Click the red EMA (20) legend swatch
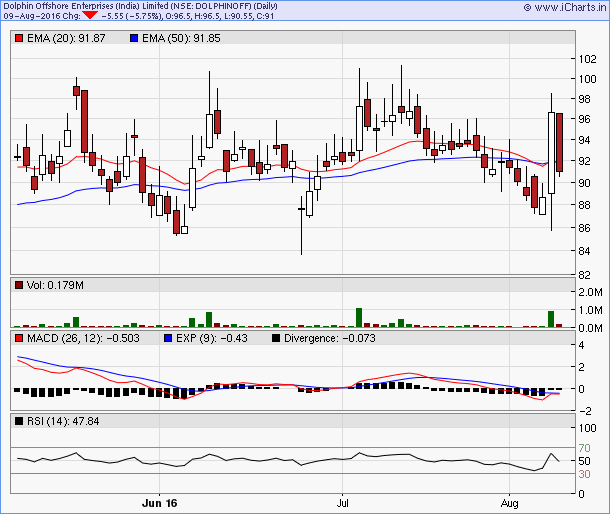Screen dimensions: 610x514 pos(19,38)
